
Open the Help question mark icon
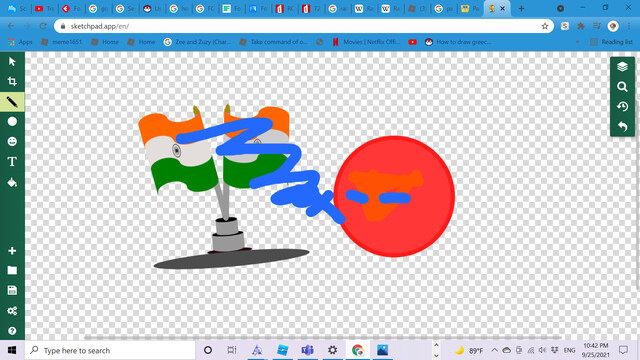pyautogui.click(x=12, y=331)
